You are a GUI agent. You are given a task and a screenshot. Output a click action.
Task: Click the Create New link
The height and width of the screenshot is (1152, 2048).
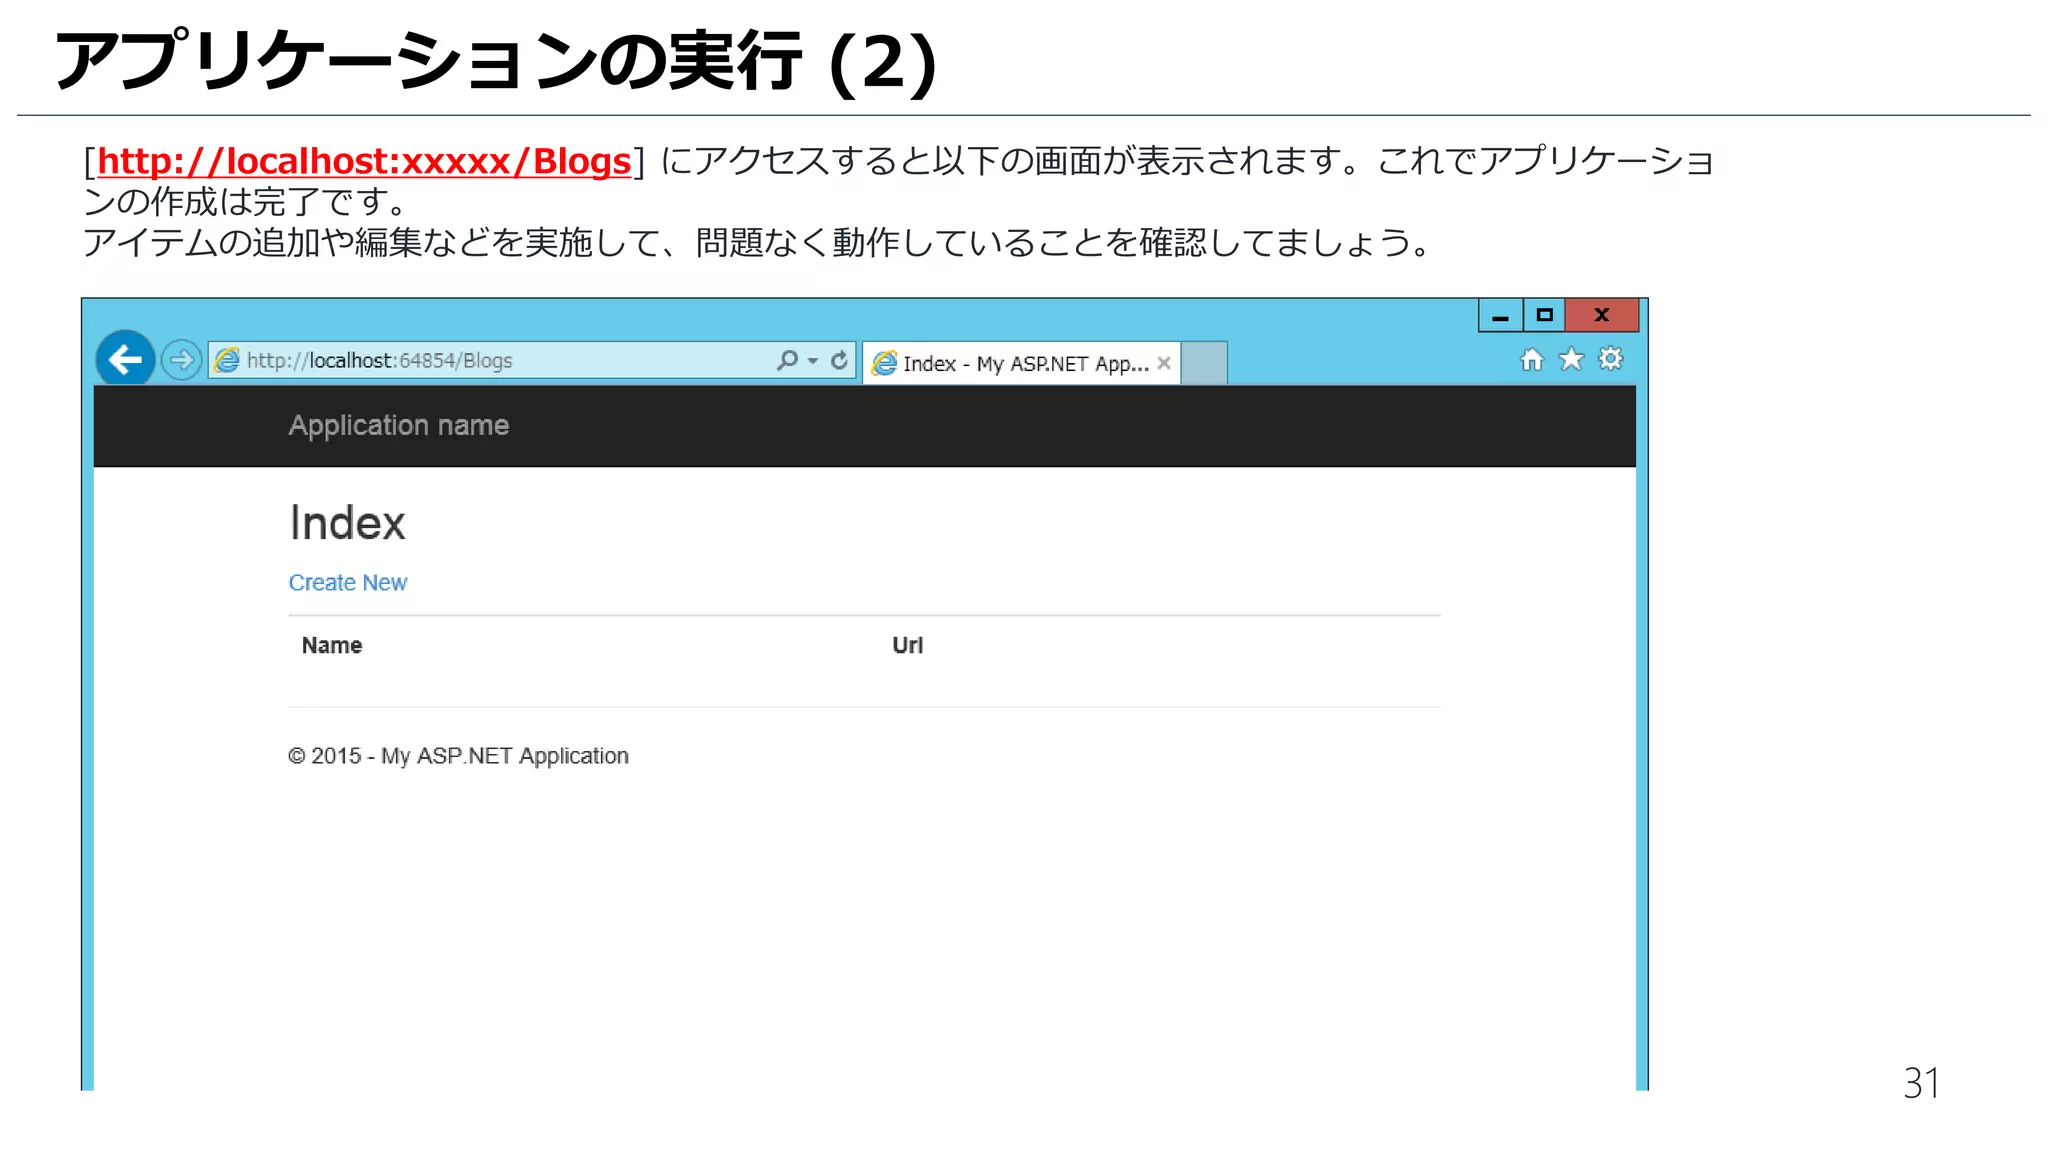pos(348,583)
